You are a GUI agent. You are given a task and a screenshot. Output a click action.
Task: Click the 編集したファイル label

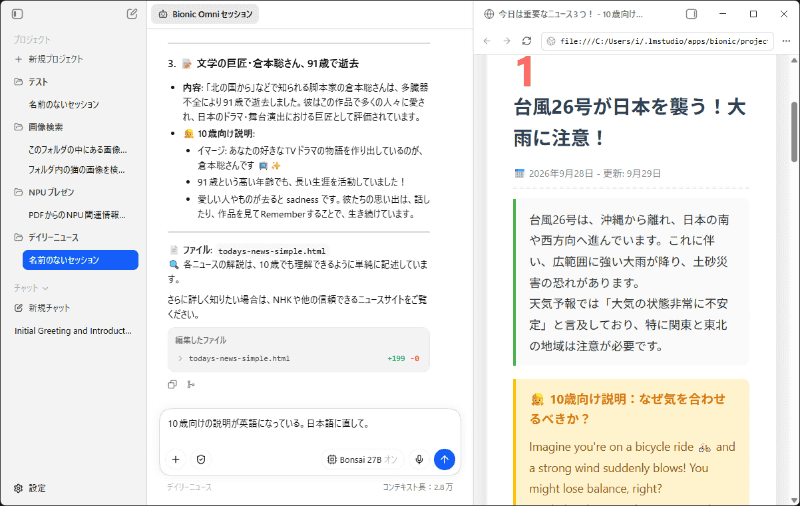pos(201,340)
